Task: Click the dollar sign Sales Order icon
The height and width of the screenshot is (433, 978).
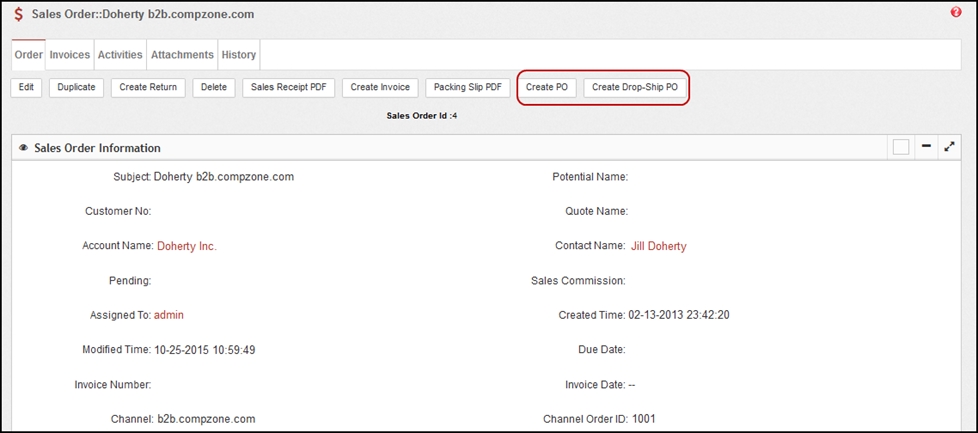Action: pos(19,14)
